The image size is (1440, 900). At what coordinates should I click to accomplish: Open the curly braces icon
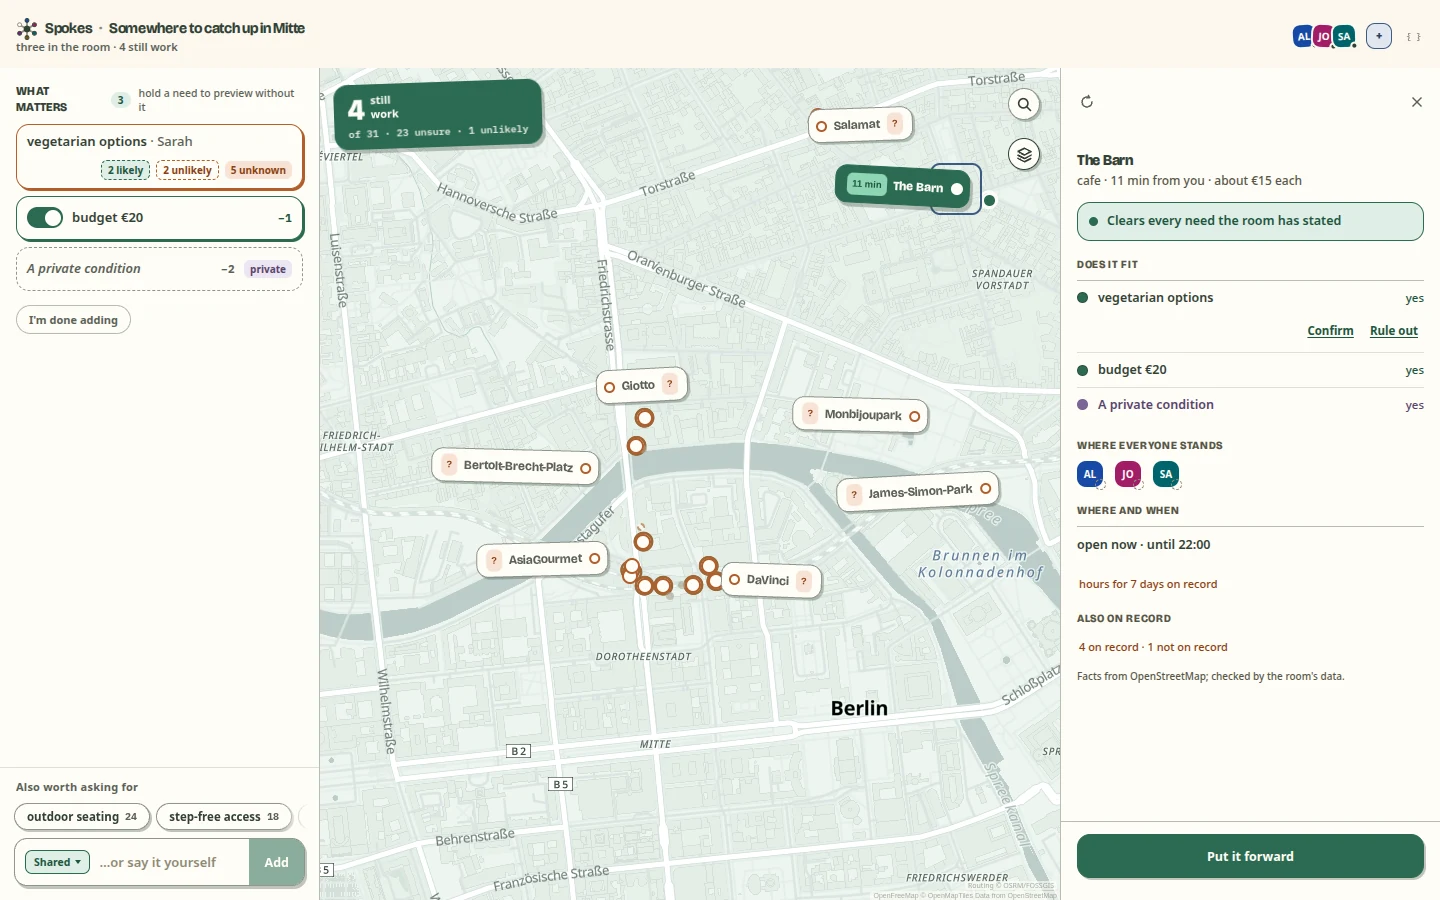pyautogui.click(x=1414, y=37)
